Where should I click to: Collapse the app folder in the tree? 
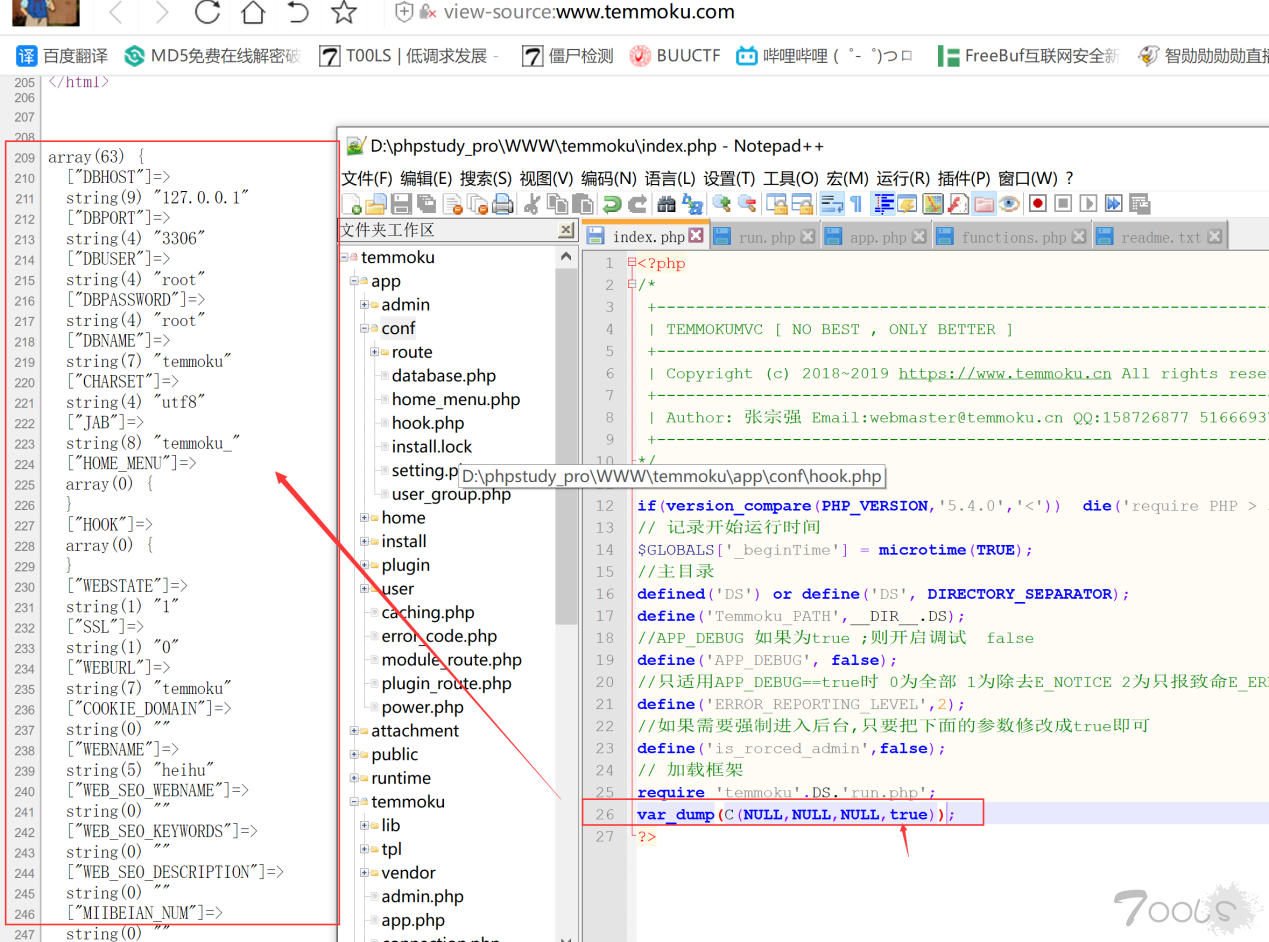(x=354, y=281)
